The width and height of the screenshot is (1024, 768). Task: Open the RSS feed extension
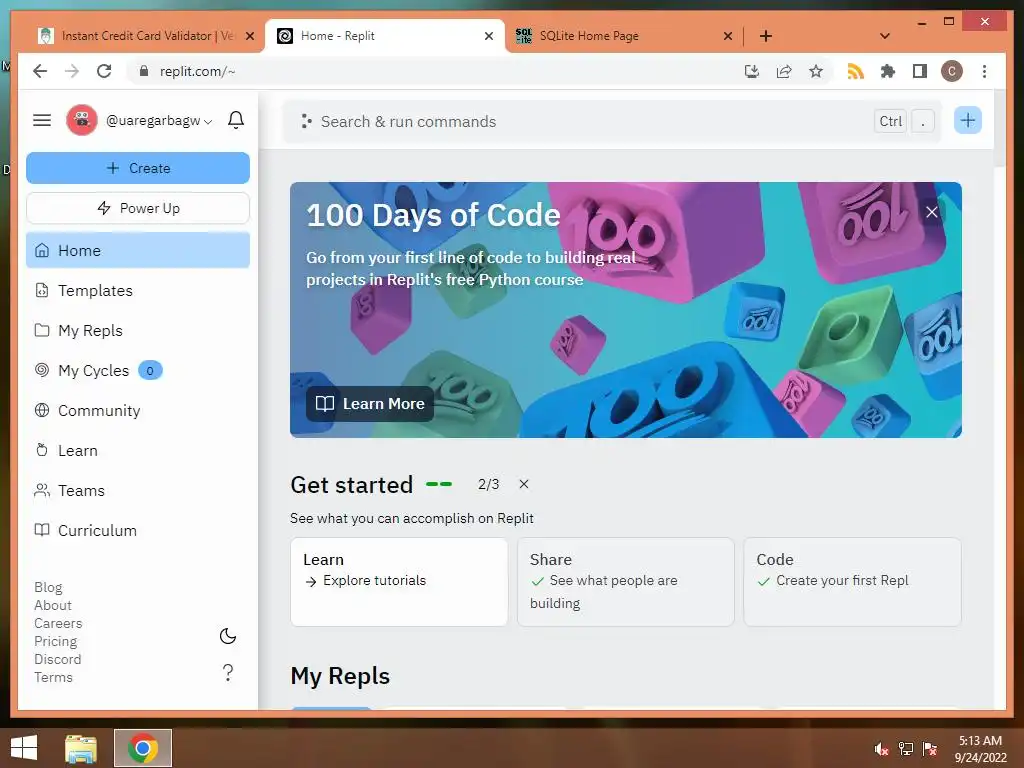click(x=855, y=71)
